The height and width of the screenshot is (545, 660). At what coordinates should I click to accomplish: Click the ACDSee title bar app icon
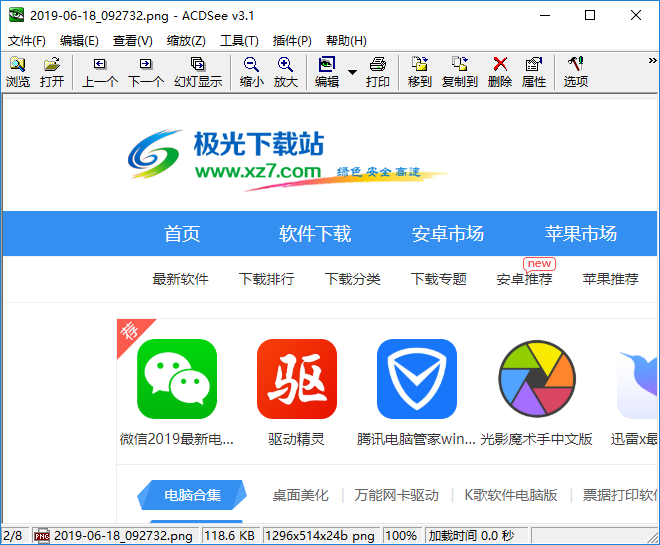coord(16,15)
